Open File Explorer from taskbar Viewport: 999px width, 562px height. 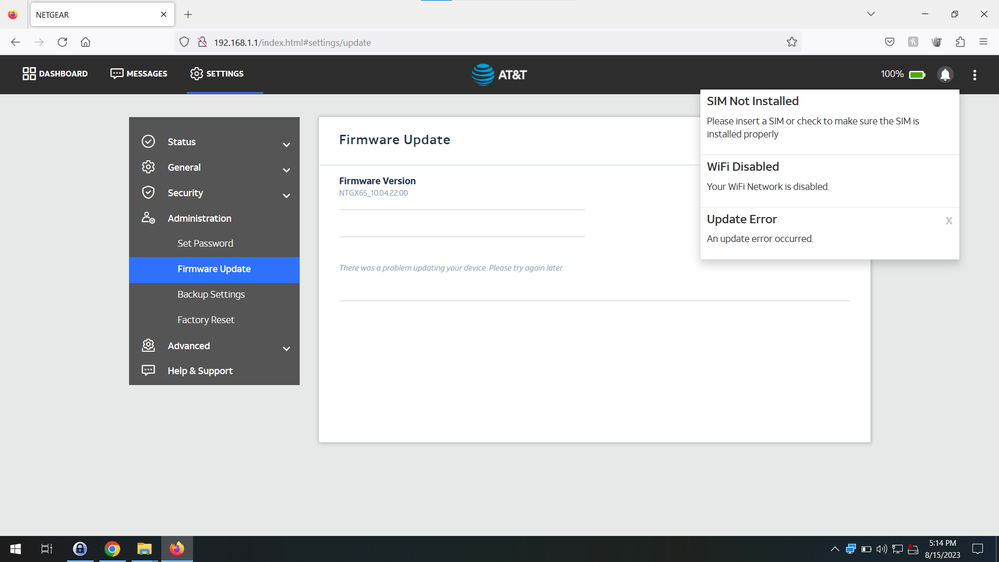tap(145, 549)
